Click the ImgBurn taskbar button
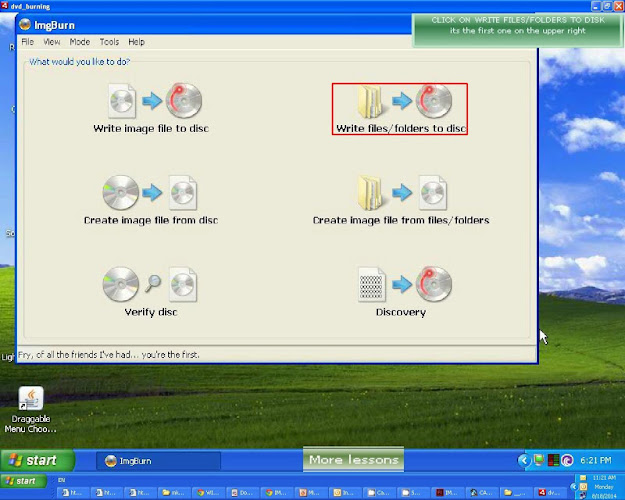The height and width of the screenshot is (500, 625). pyautogui.click(x=158, y=461)
